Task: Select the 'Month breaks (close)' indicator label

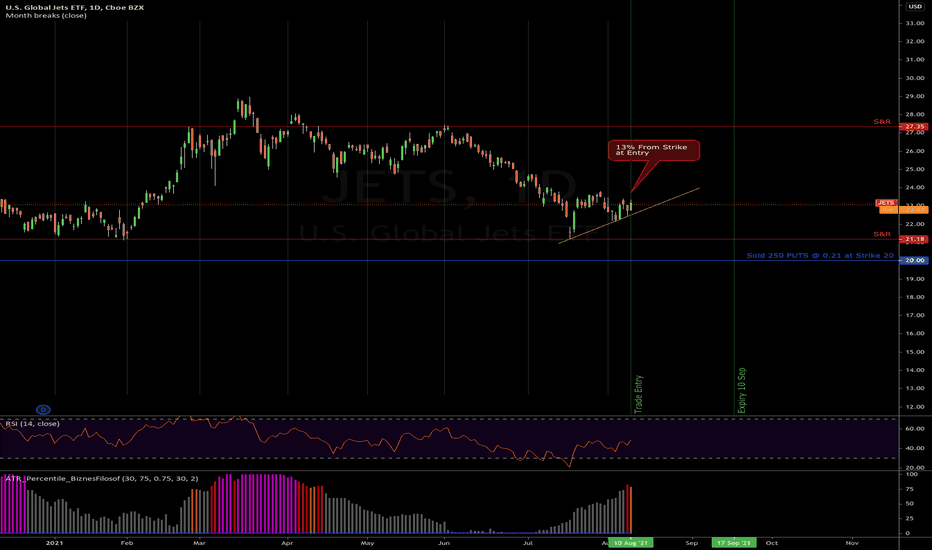Action: coord(46,15)
